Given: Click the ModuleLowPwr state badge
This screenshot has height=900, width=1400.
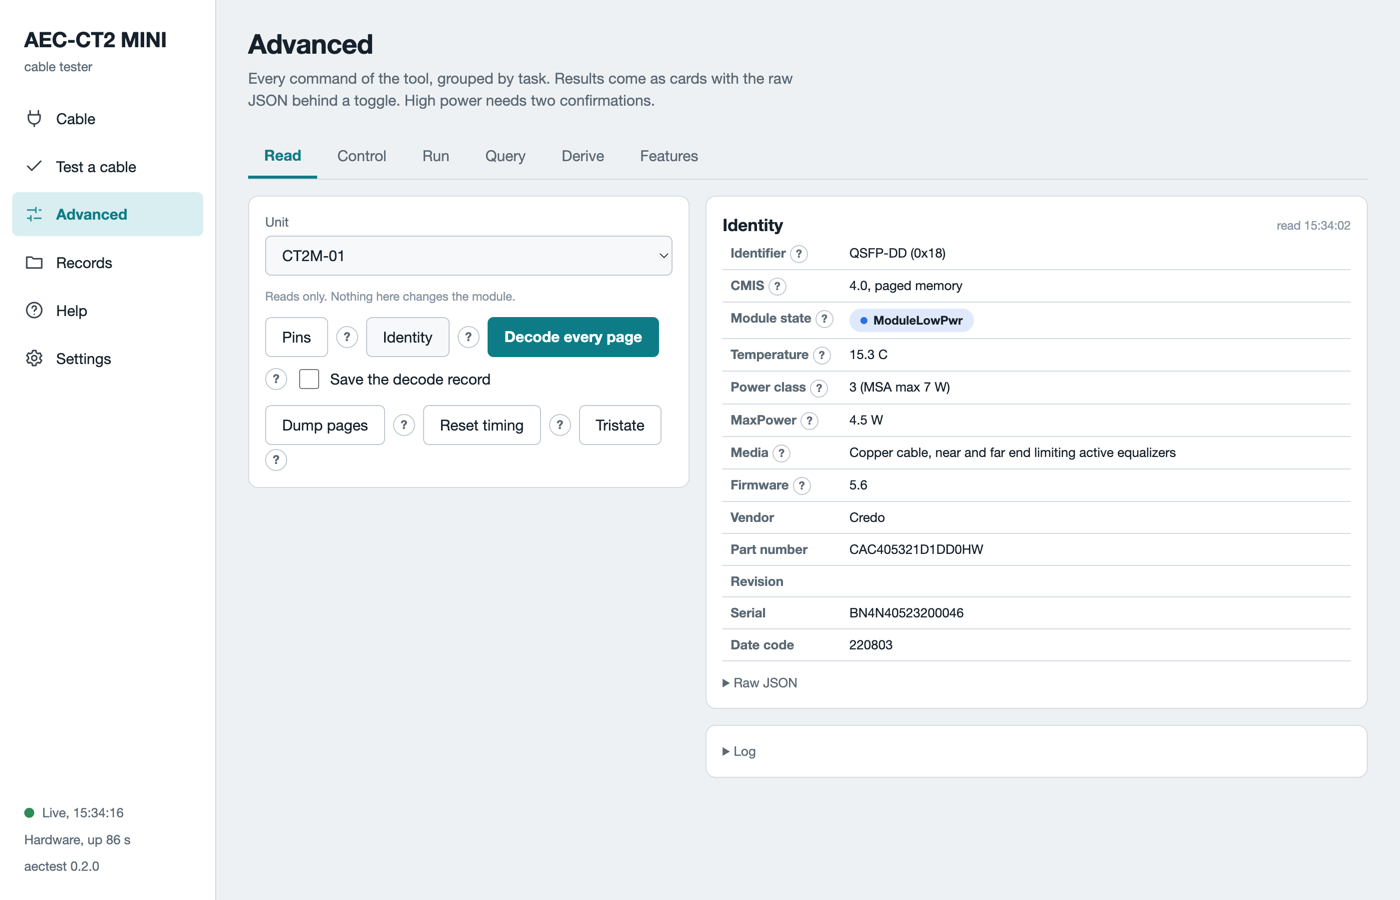Looking at the screenshot, I should pos(911,320).
